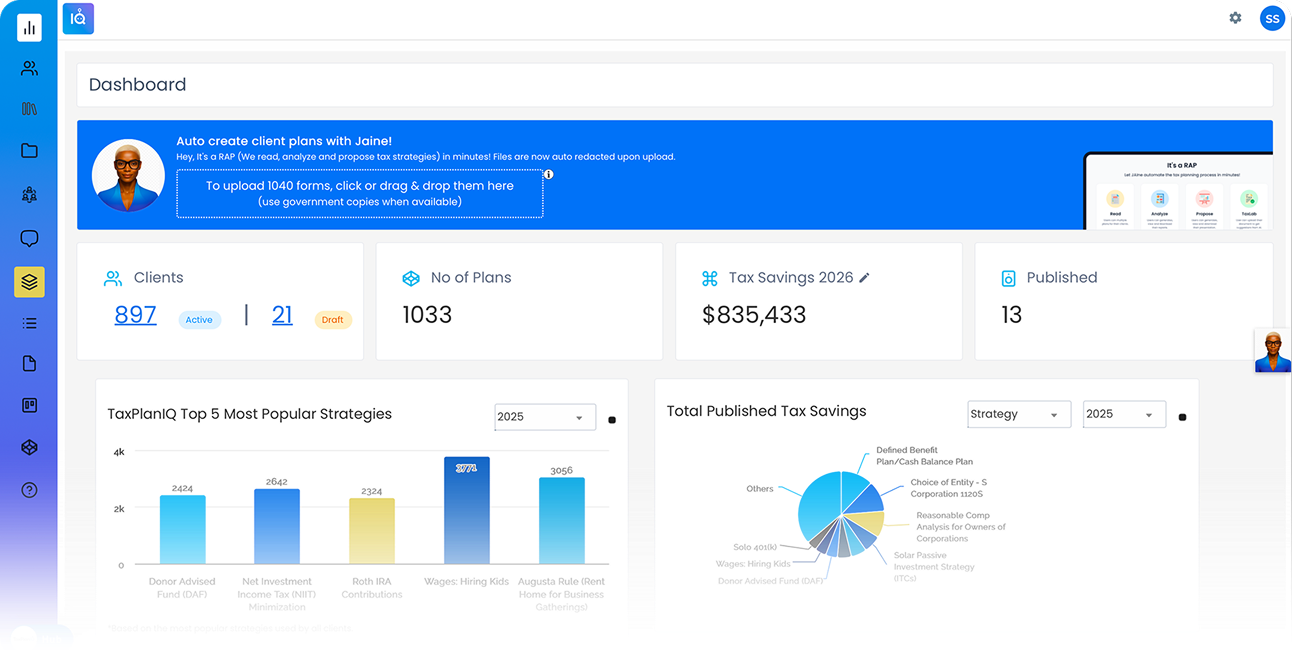This screenshot has width=1292, height=658.
Task: Edit Tax Savings 2026 with pencil icon
Action: [x=865, y=278]
